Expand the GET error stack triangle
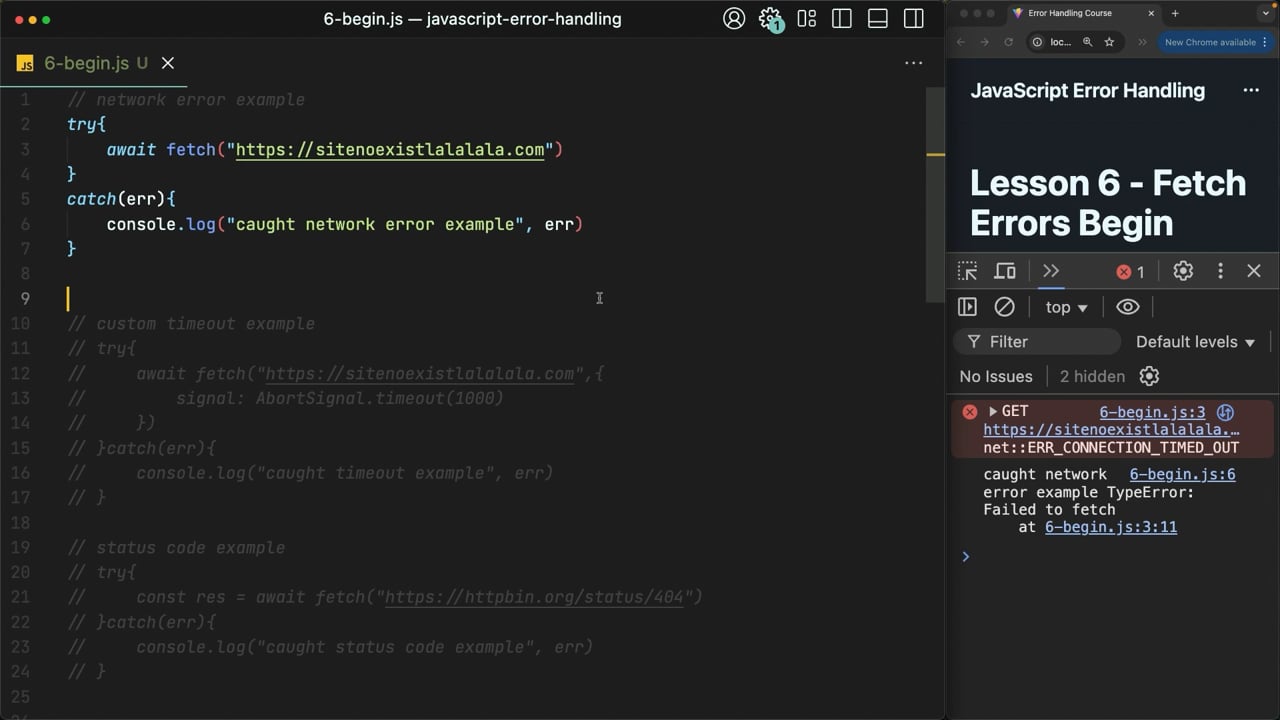Screen dimensions: 1280x720 [993, 411]
